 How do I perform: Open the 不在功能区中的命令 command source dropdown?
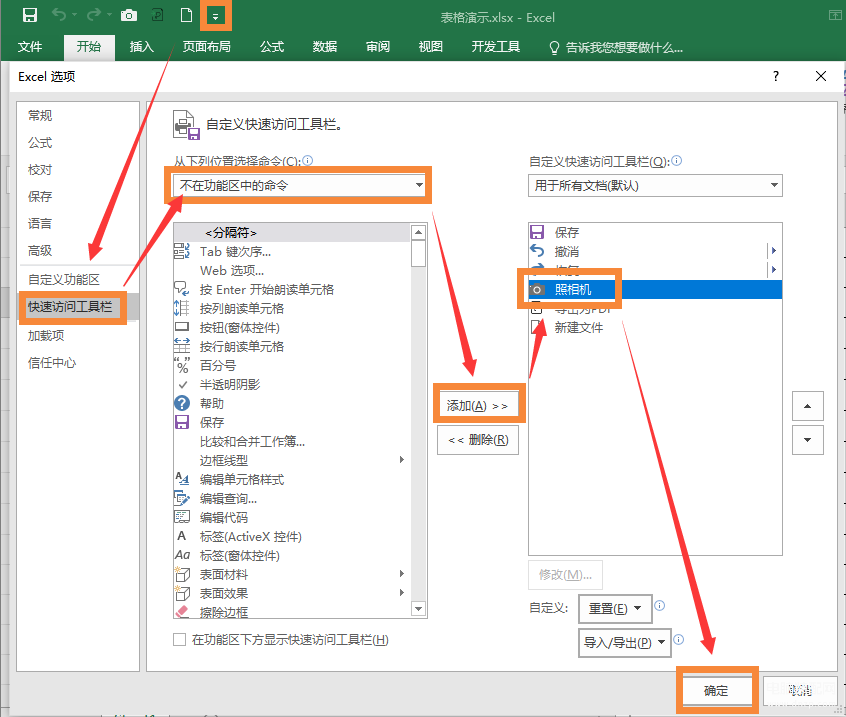coord(298,186)
